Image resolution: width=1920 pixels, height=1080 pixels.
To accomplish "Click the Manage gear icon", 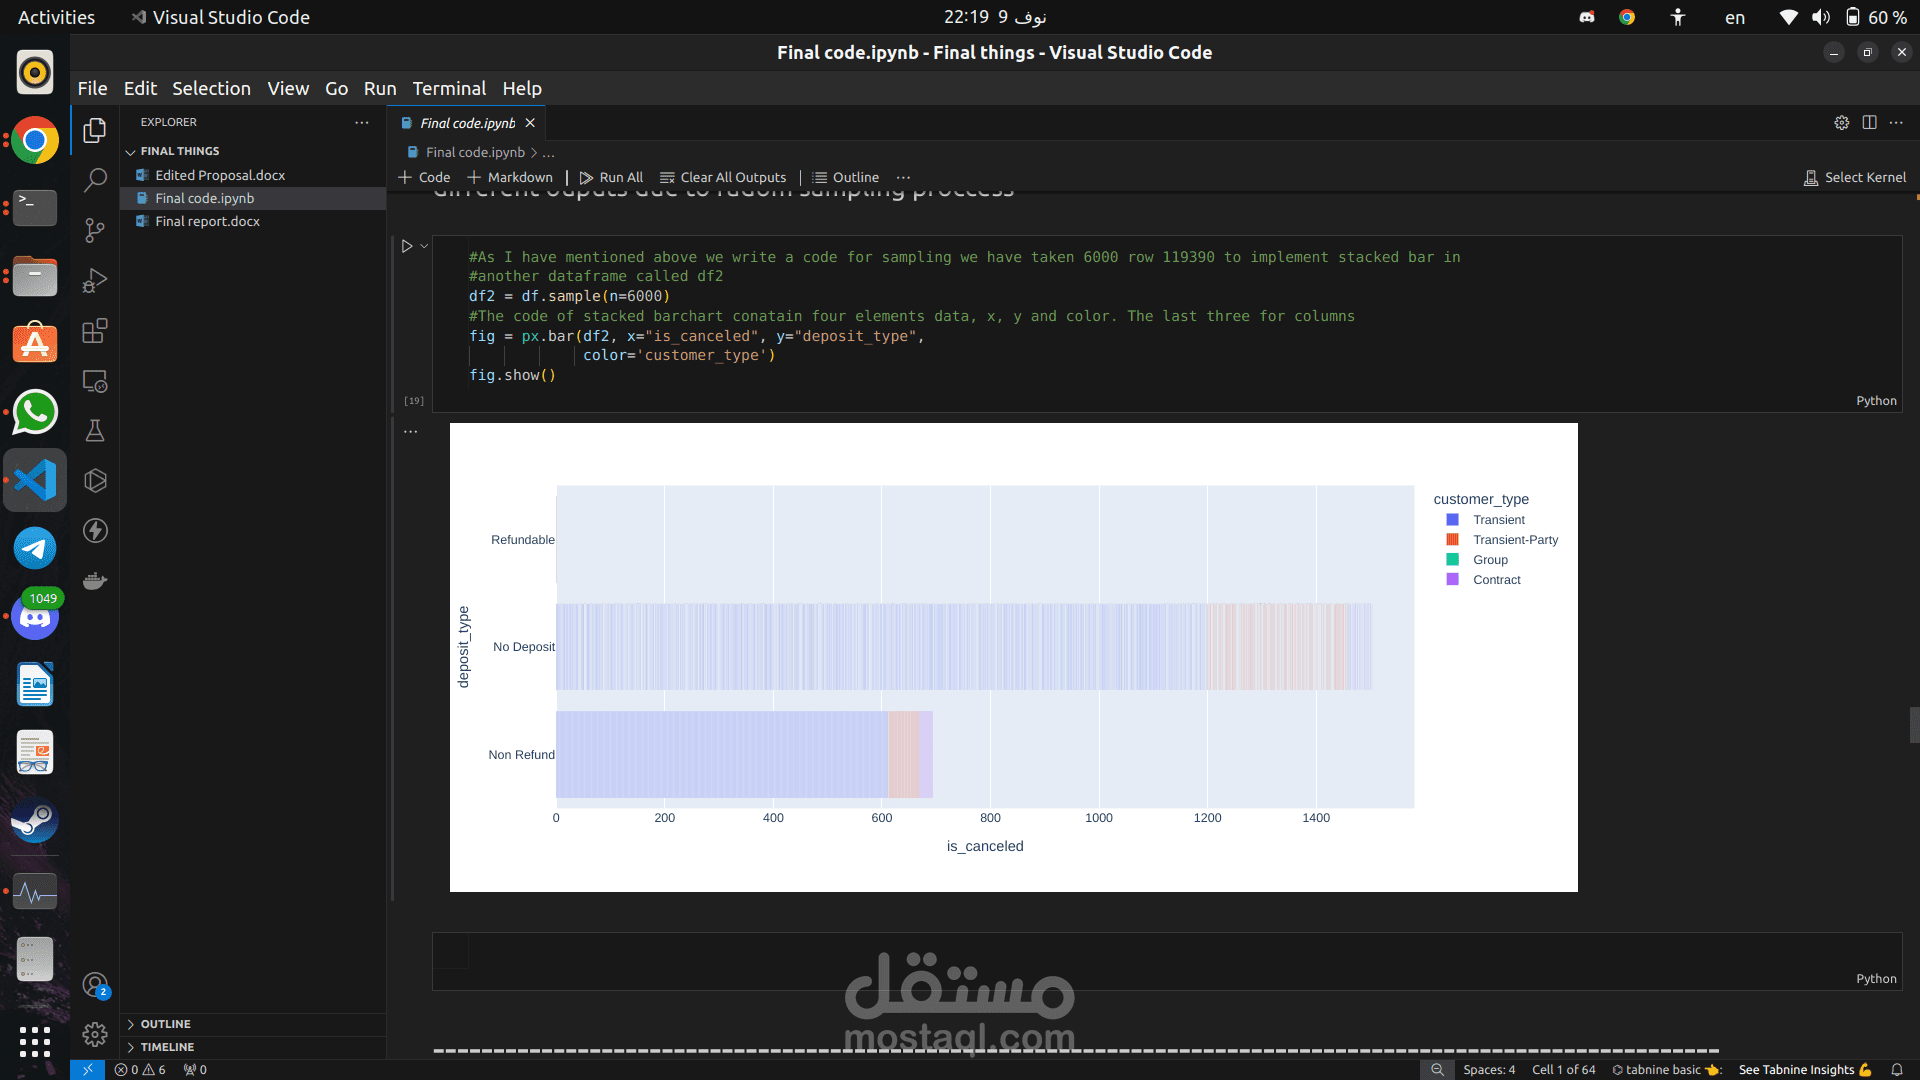I will pos(95,1034).
